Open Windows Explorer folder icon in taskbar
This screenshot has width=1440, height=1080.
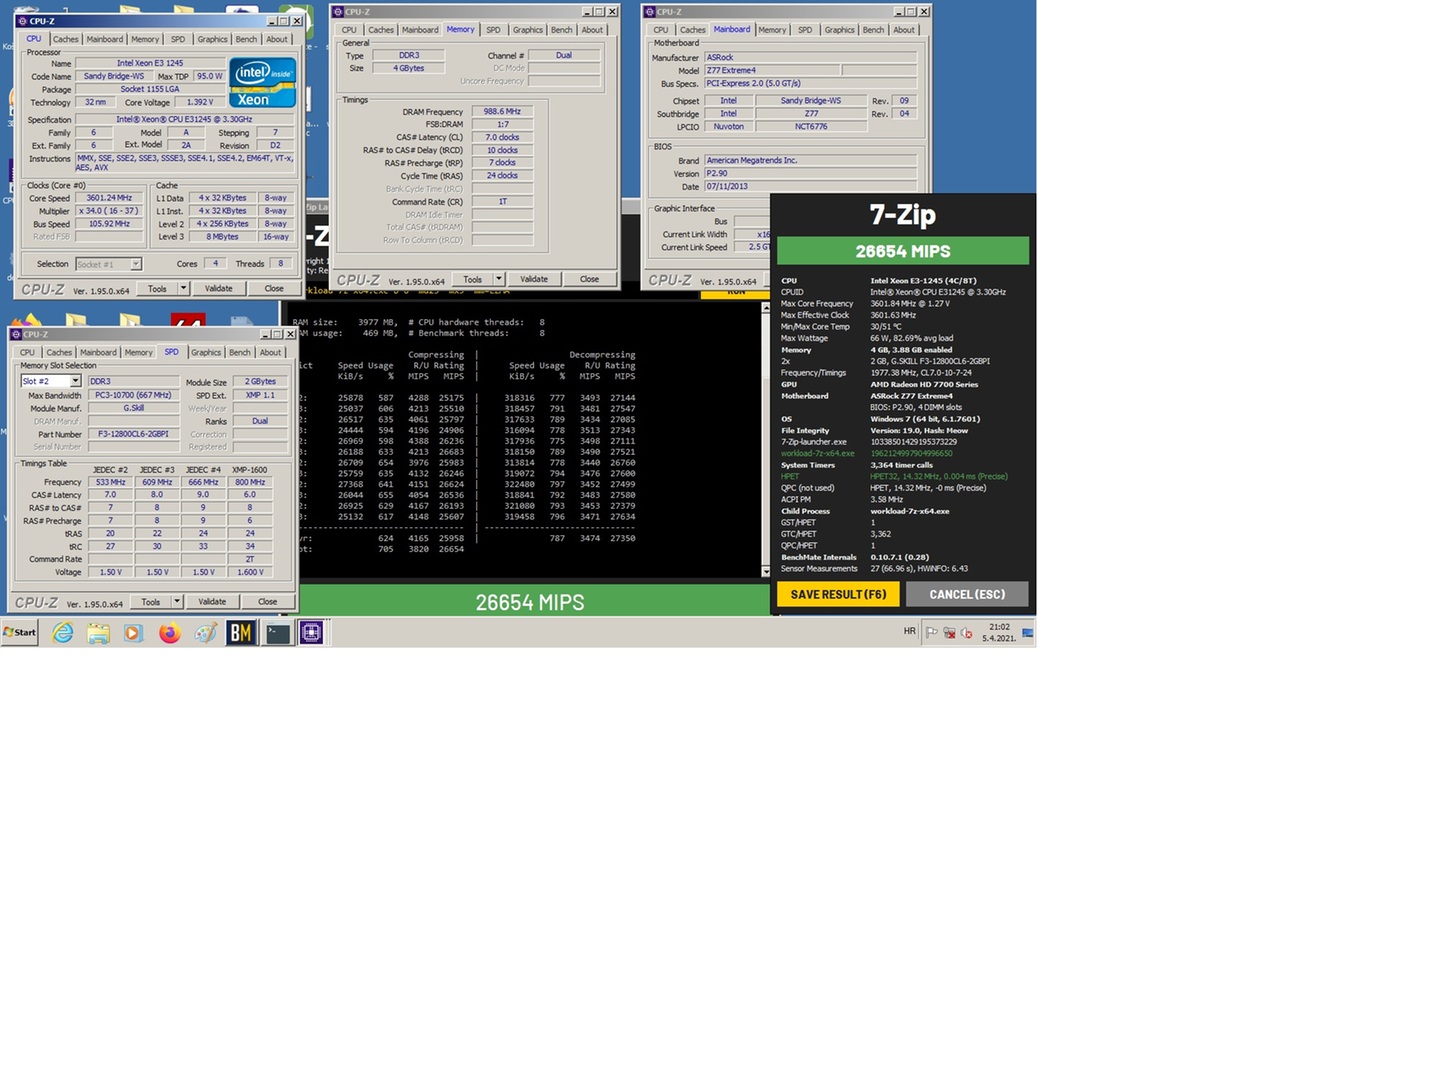point(98,632)
